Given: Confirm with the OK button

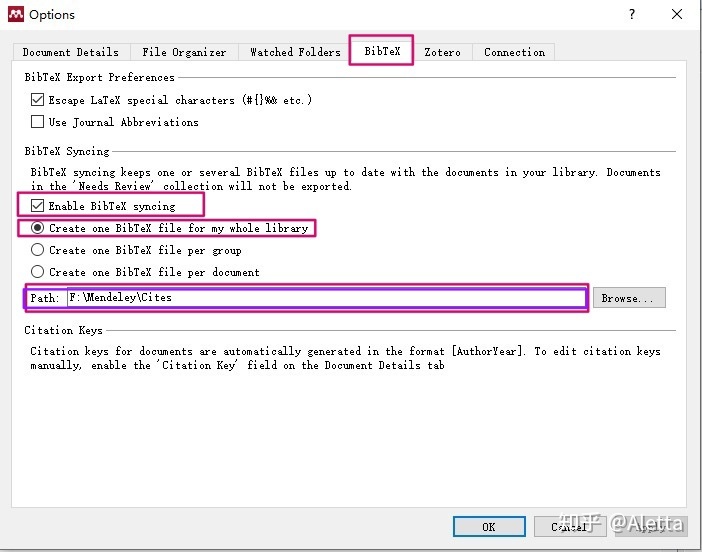Looking at the screenshot, I should click(x=489, y=526).
